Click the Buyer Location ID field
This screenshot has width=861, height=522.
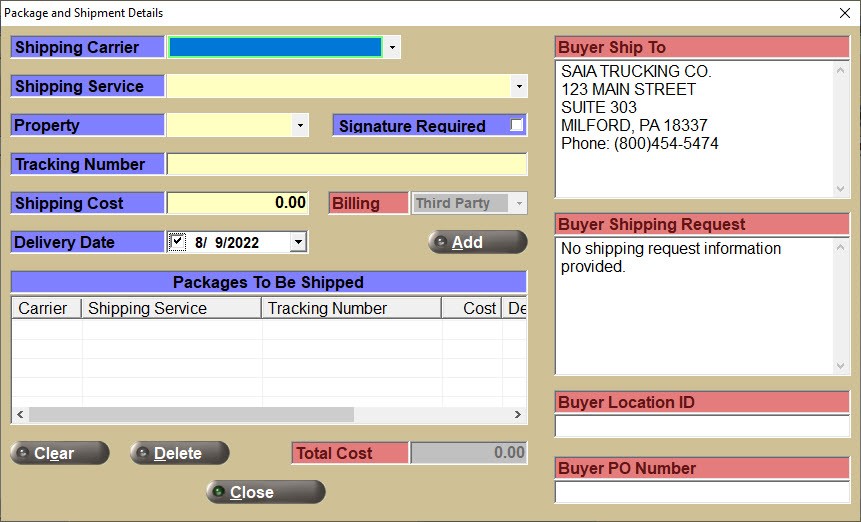click(x=701, y=426)
